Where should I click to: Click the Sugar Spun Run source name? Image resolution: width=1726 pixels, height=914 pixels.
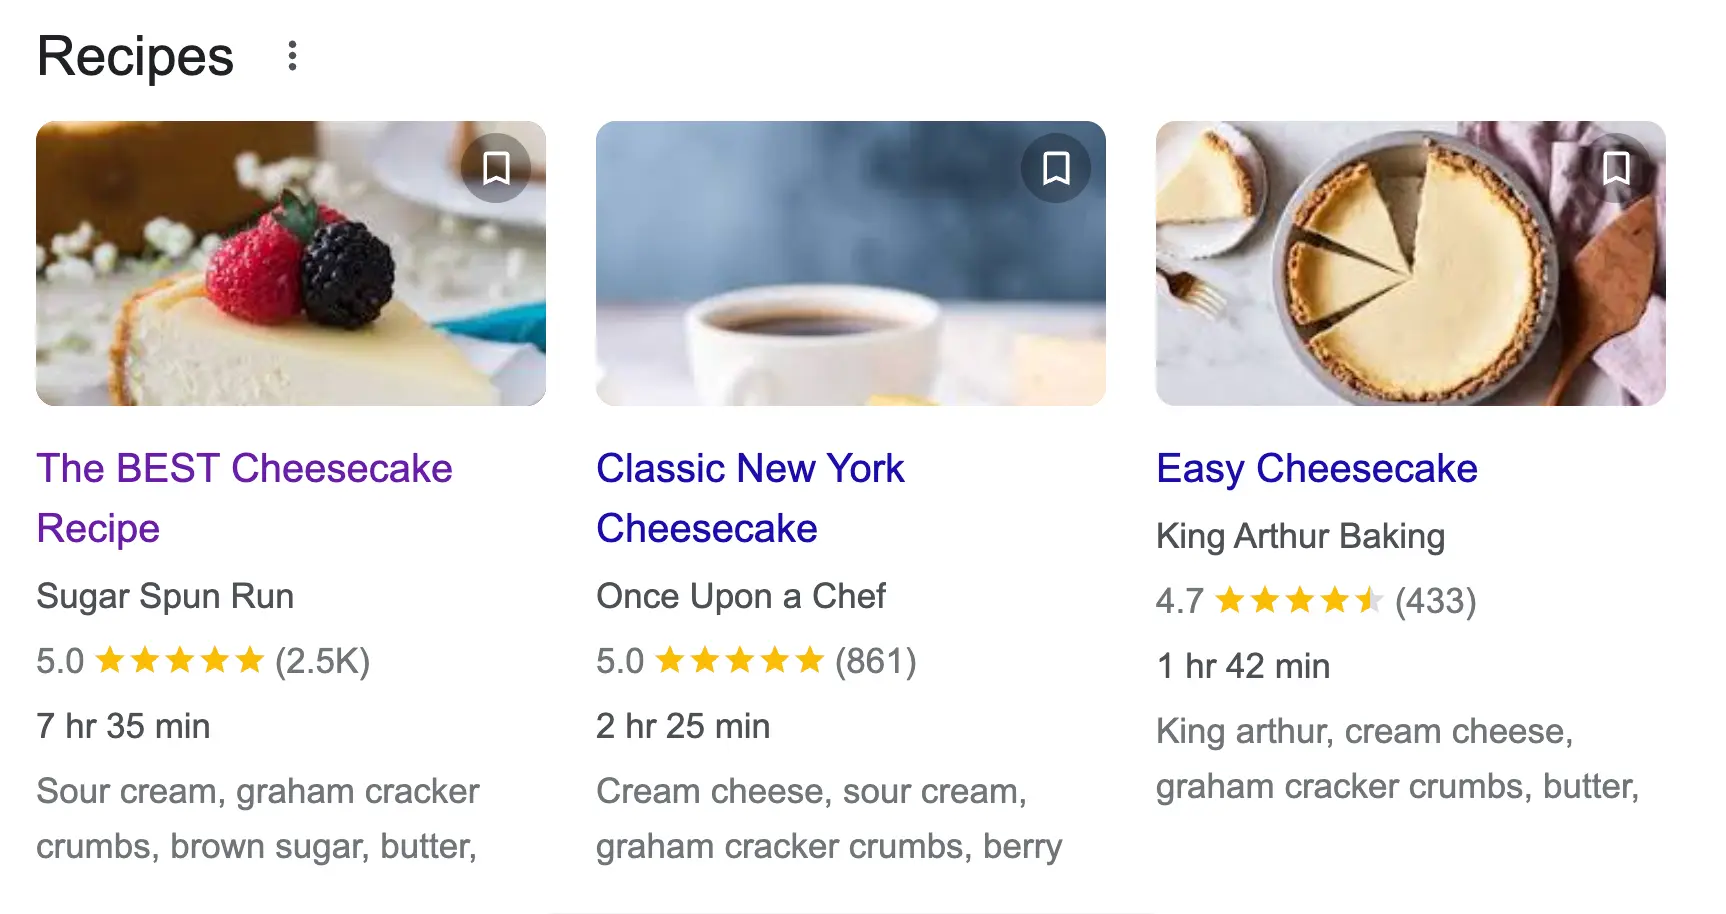pyautogui.click(x=165, y=596)
